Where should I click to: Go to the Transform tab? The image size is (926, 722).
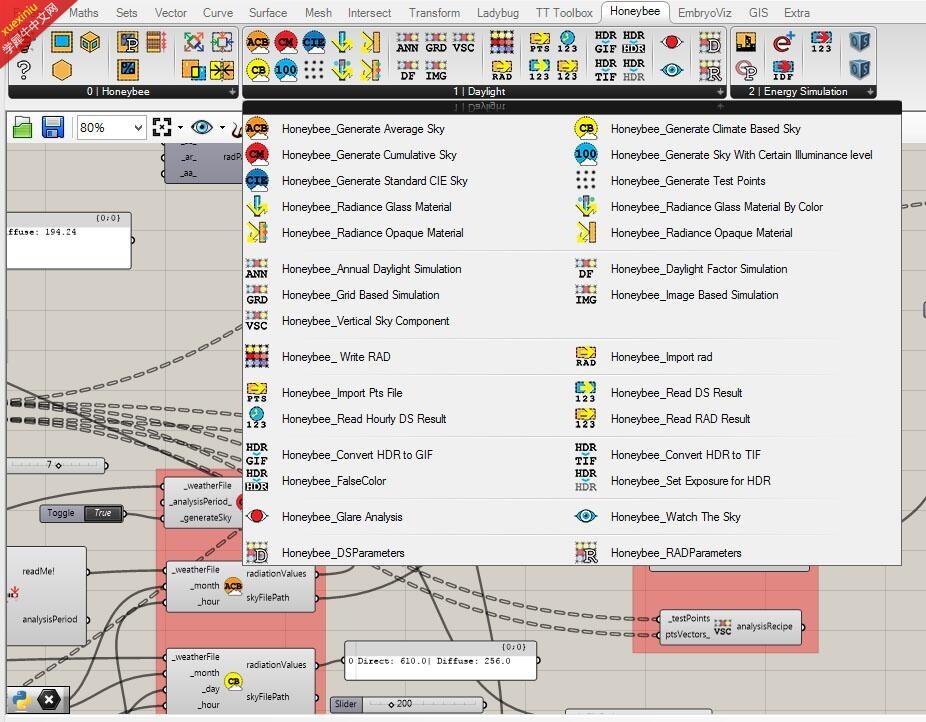(x=434, y=12)
